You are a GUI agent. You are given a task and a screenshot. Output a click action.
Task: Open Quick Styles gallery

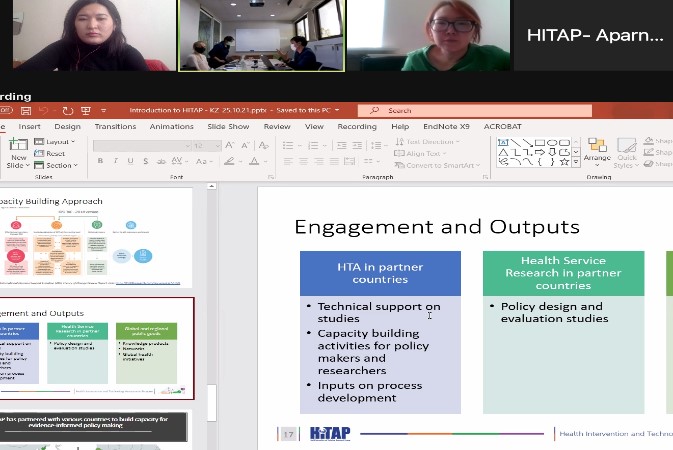point(627,148)
